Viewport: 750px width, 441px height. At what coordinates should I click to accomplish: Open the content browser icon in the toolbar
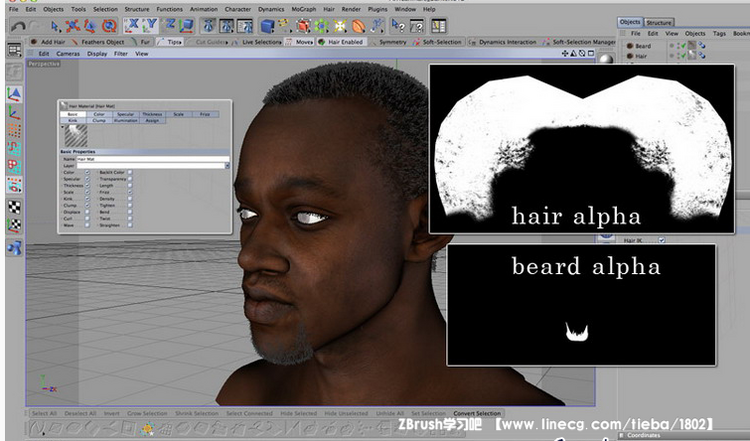438,25
